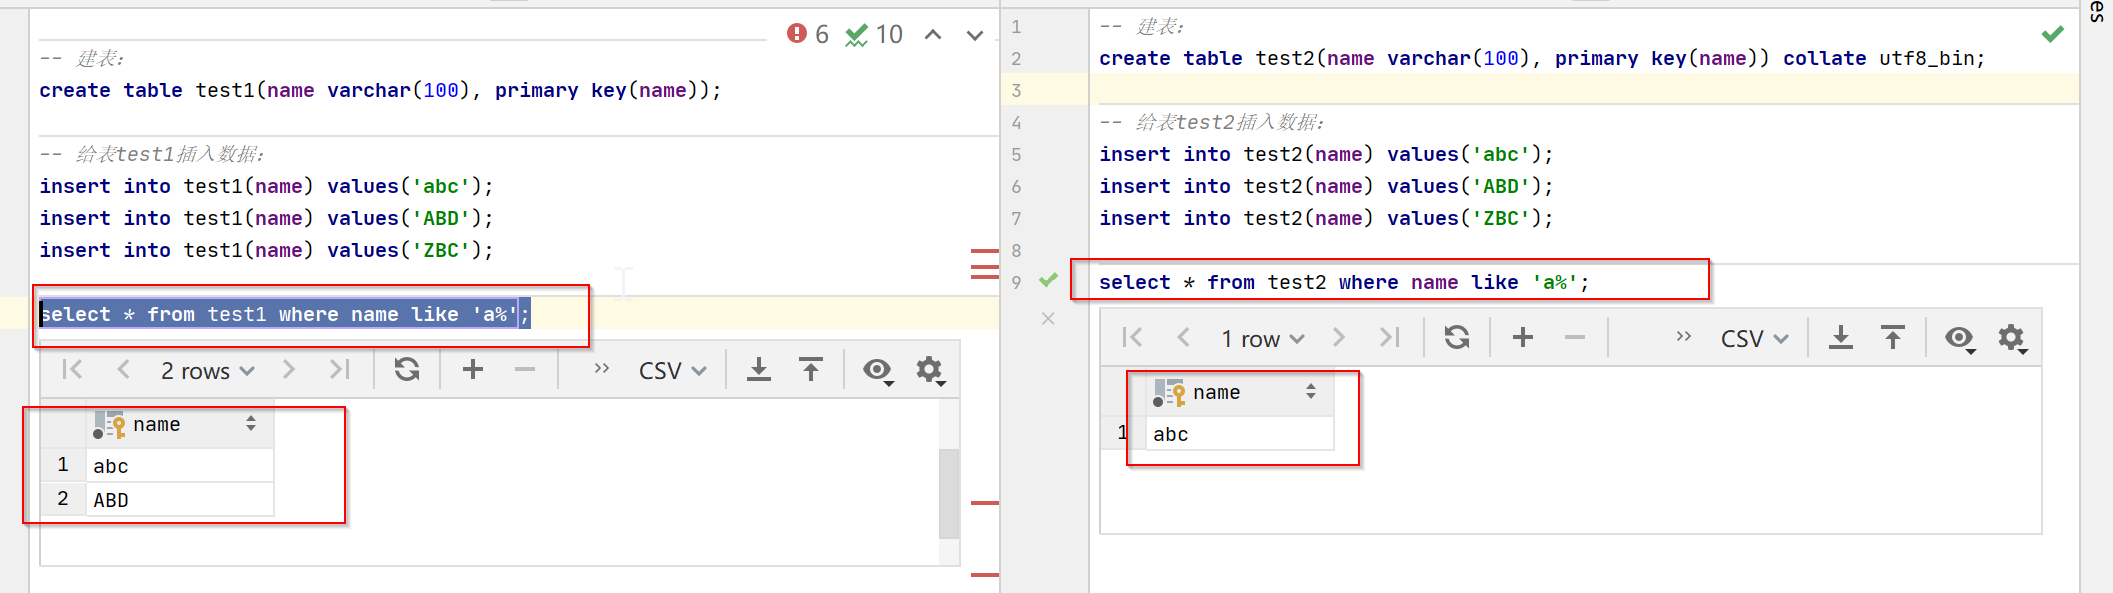
Task: Click upload import icon in left toolbar
Action: tap(811, 370)
